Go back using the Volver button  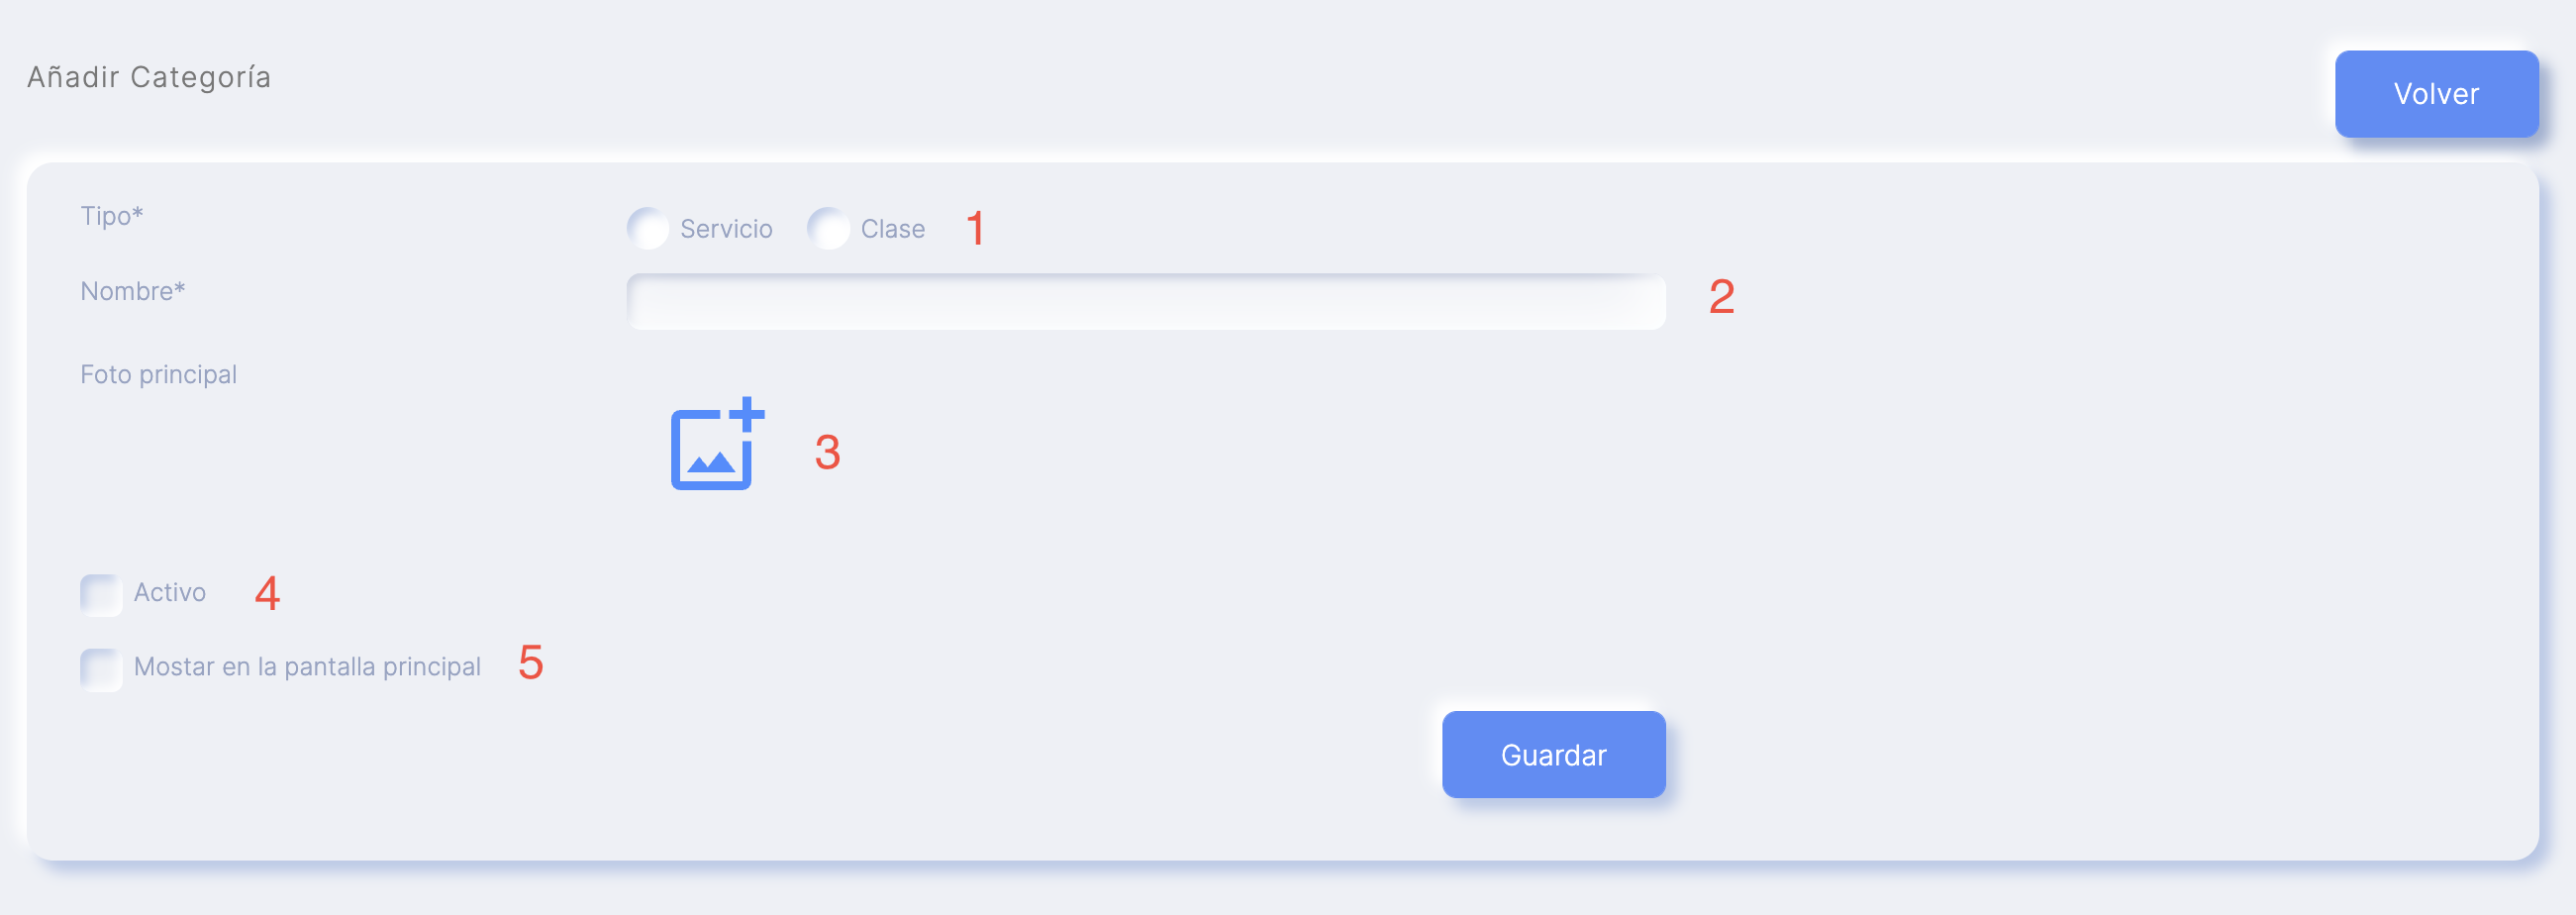click(2436, 94)
